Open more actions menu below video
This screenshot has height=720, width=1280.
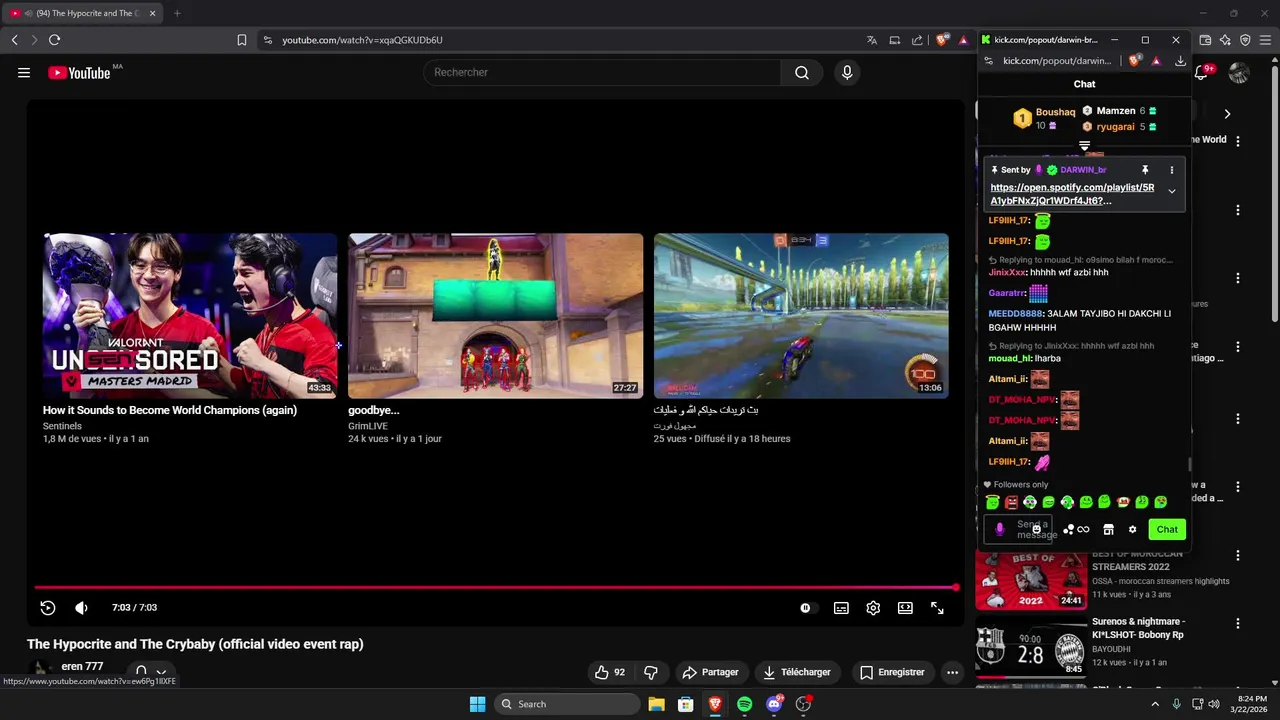tap(952, 672)
